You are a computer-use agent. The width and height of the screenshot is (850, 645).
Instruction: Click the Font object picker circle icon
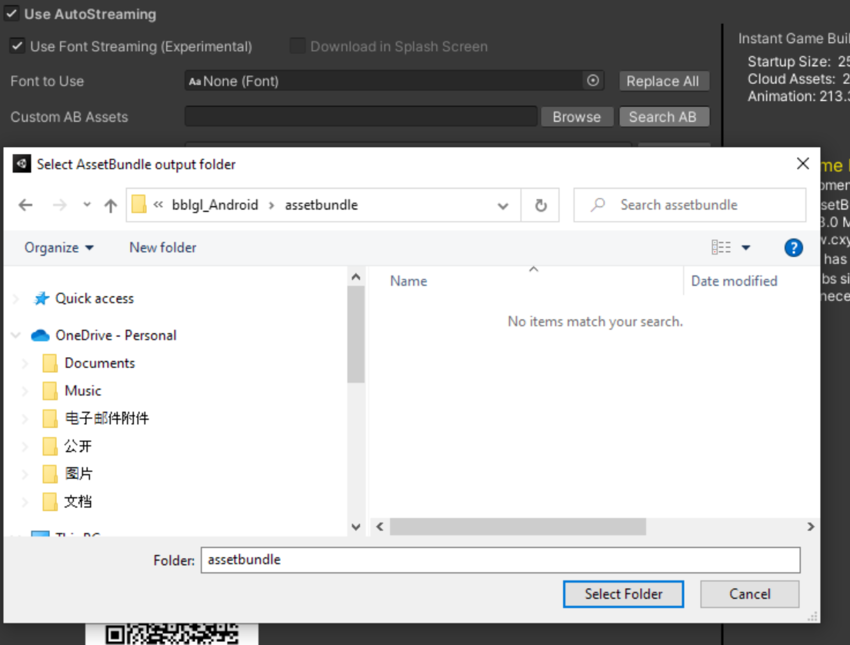click(x=593, y=81)
